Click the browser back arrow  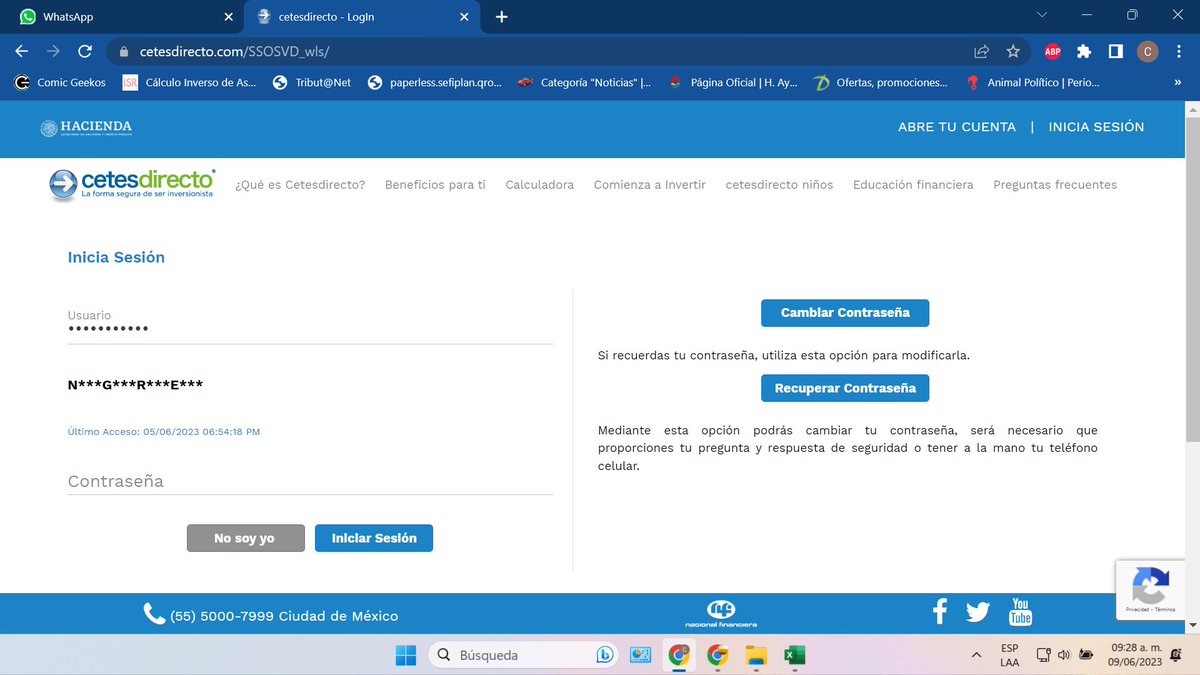coord(21,51)
